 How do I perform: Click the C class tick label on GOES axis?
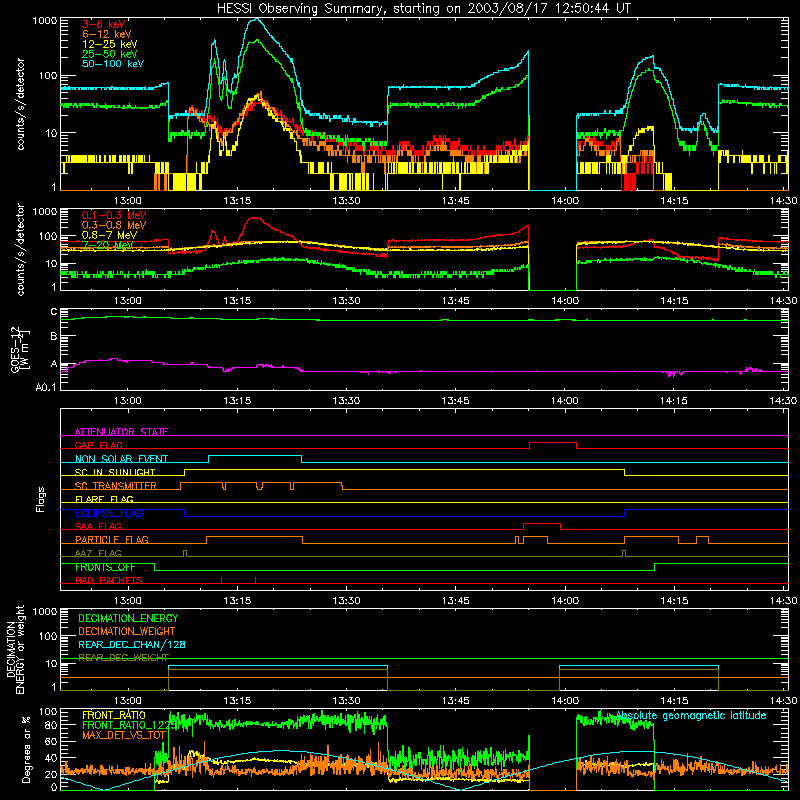point(54,312)
